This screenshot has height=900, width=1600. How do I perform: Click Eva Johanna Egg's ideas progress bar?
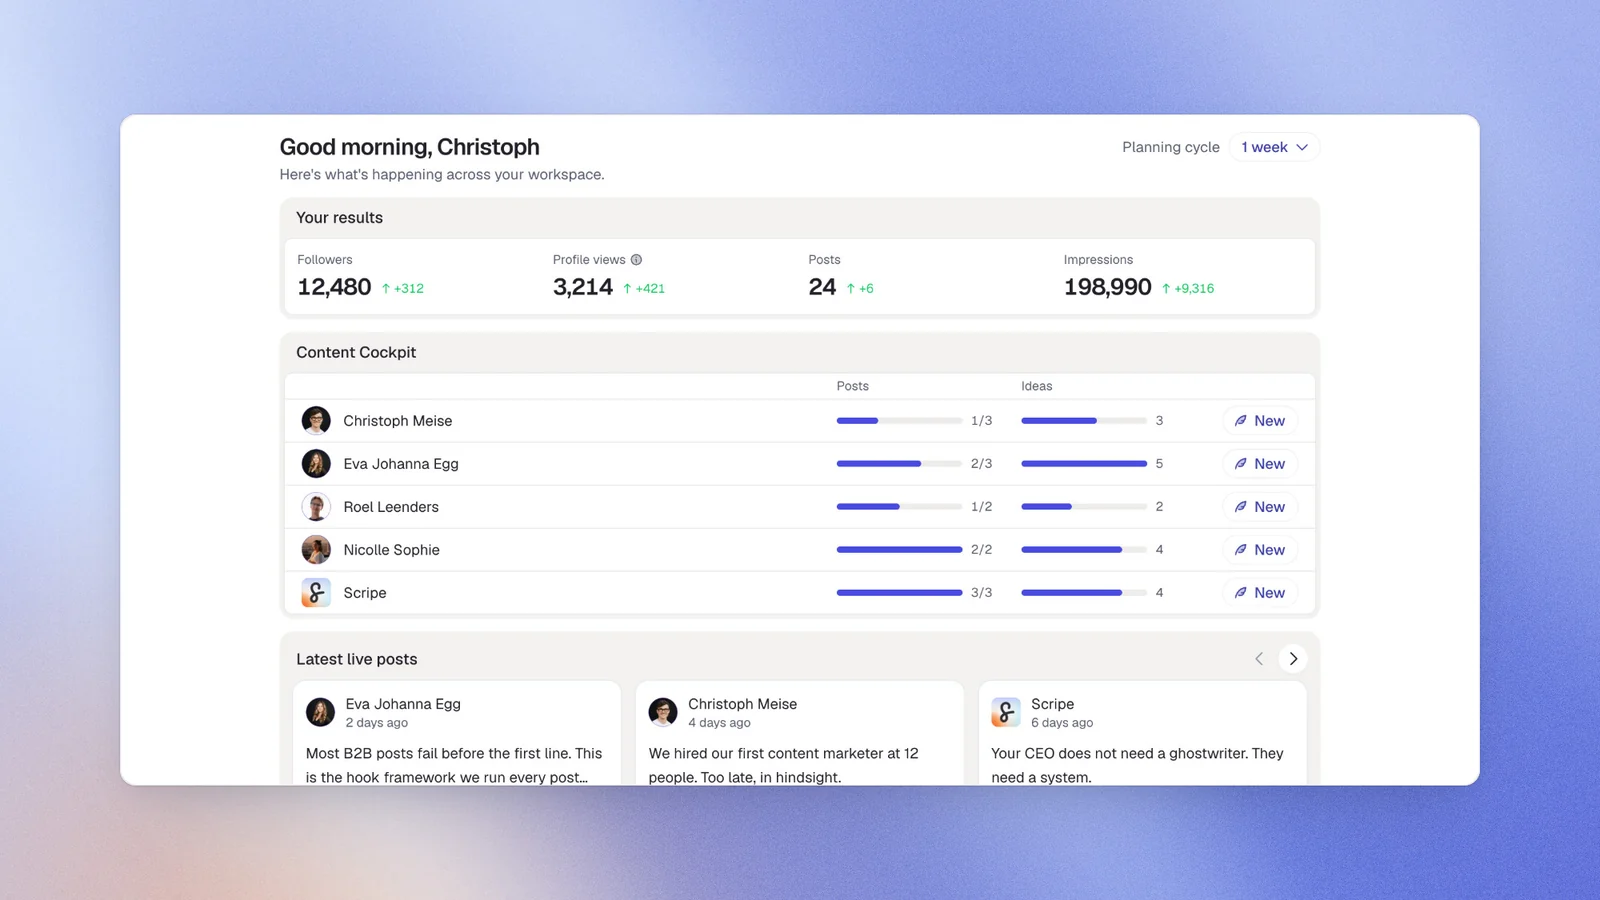click(1083, 464)
